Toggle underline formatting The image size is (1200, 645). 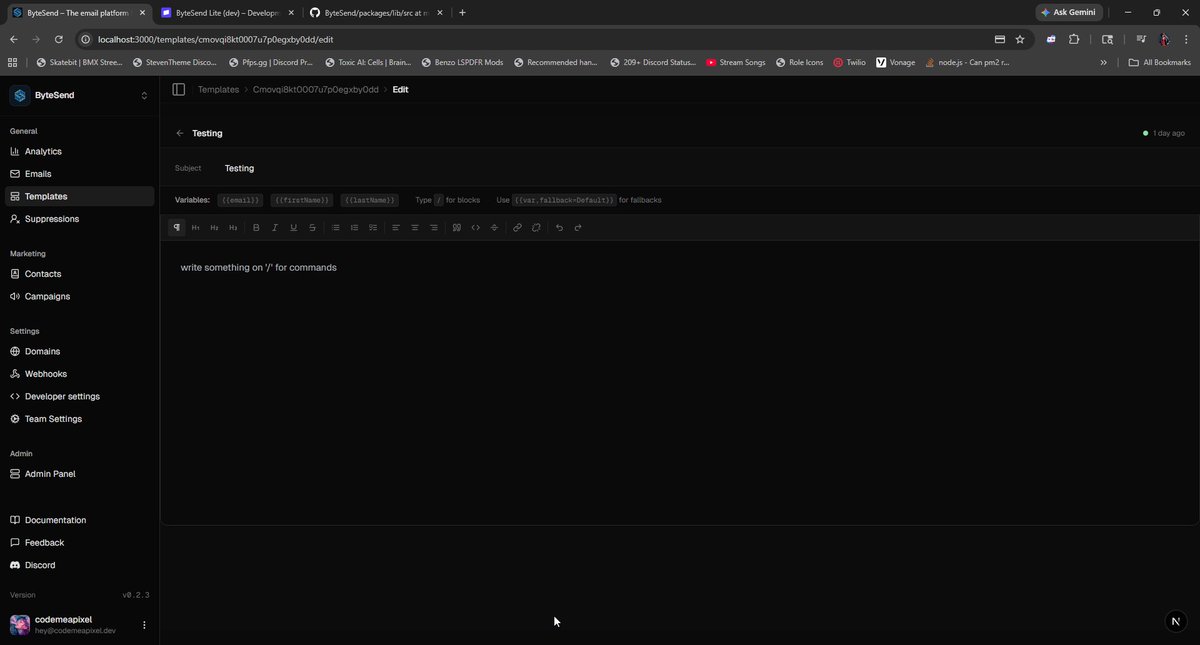[293, 227]
